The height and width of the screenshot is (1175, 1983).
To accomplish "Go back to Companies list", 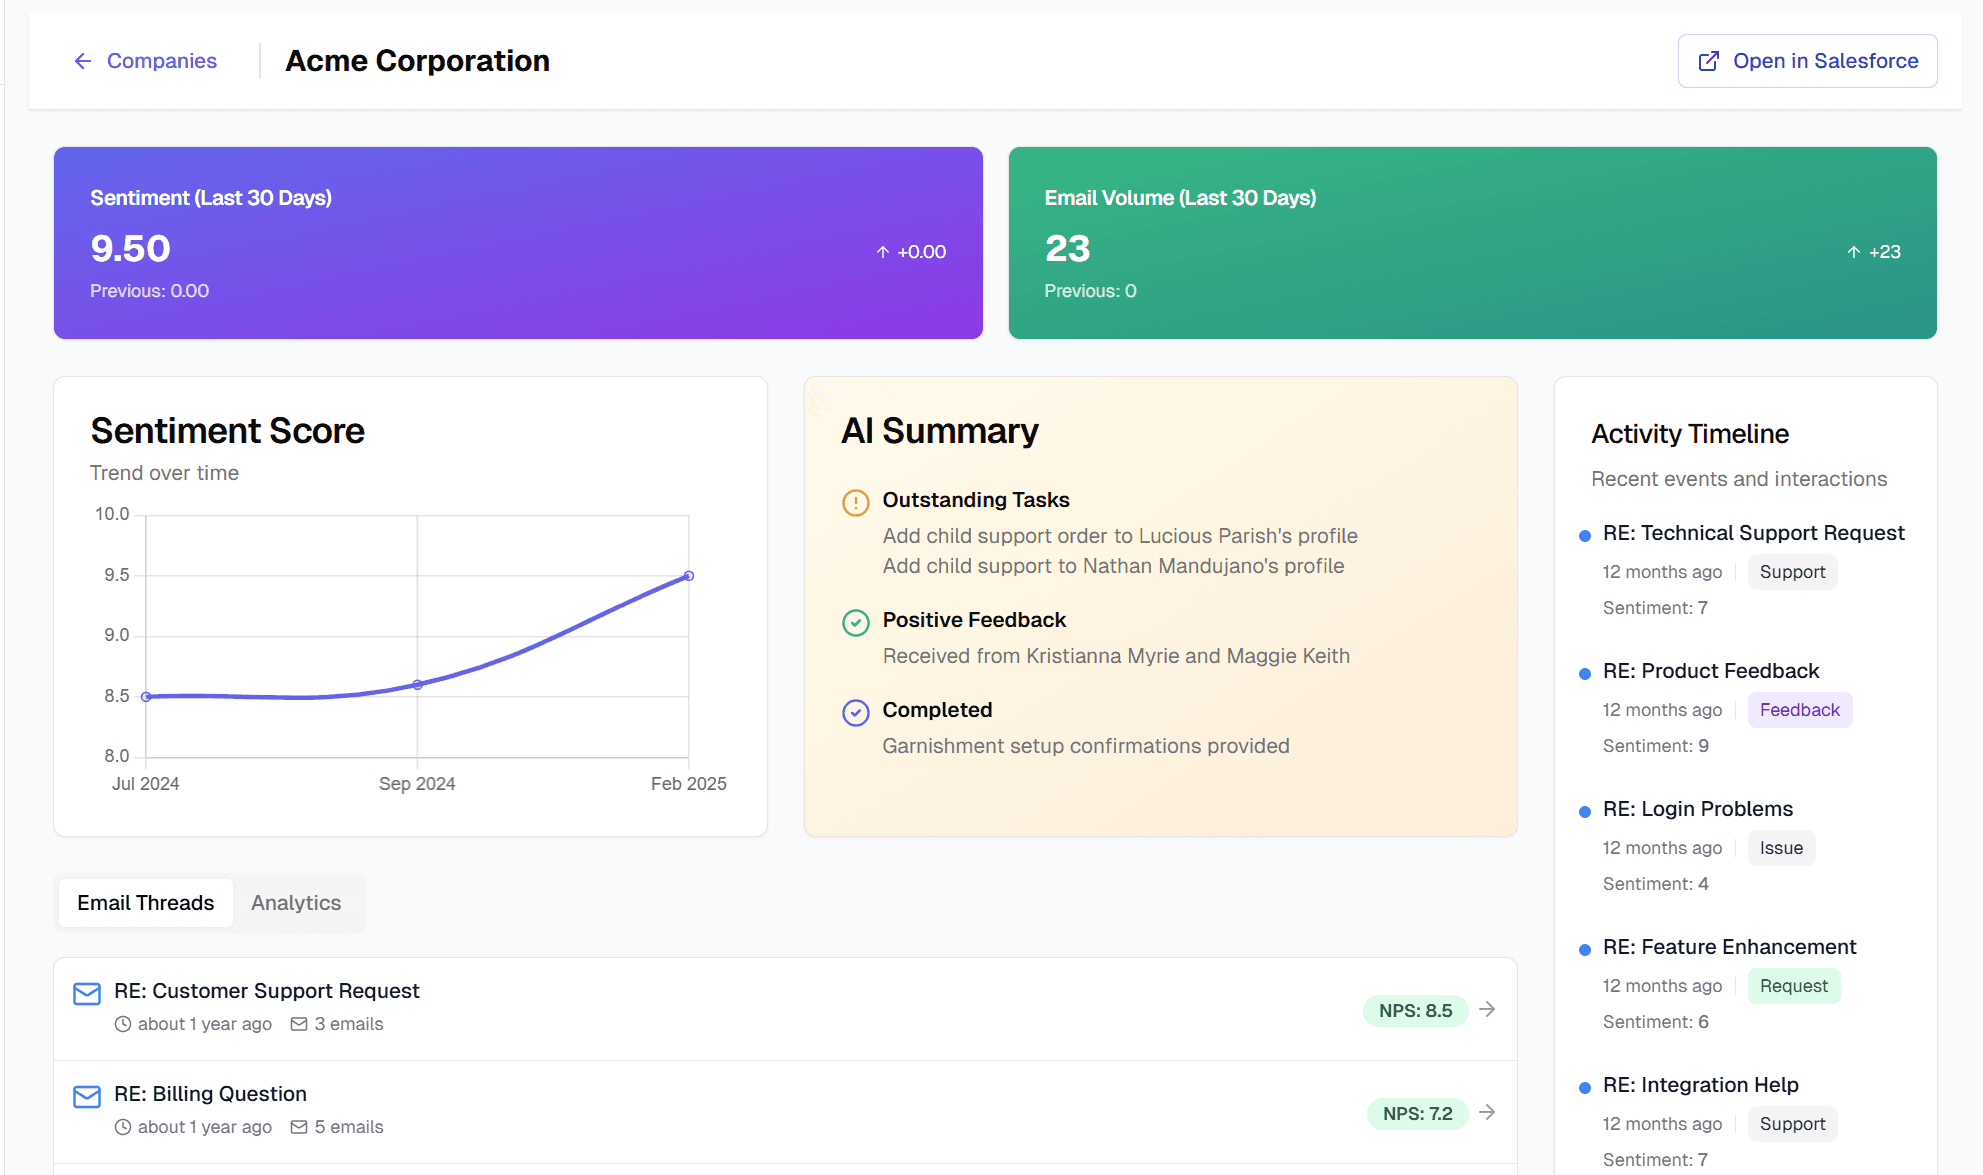I will click(145, 61).
